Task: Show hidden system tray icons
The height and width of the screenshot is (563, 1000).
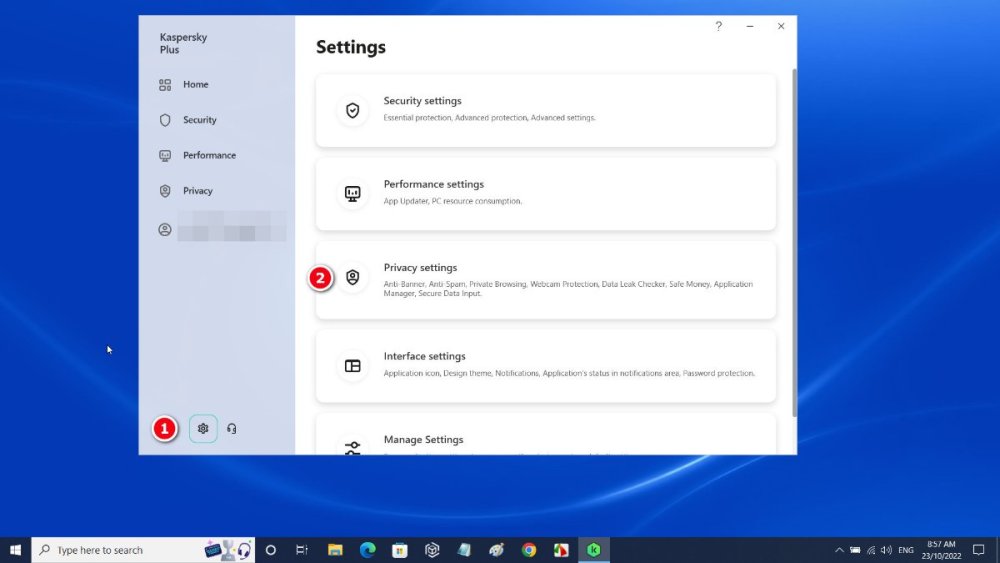Action: pyautogui.click(x=839, y=550)
